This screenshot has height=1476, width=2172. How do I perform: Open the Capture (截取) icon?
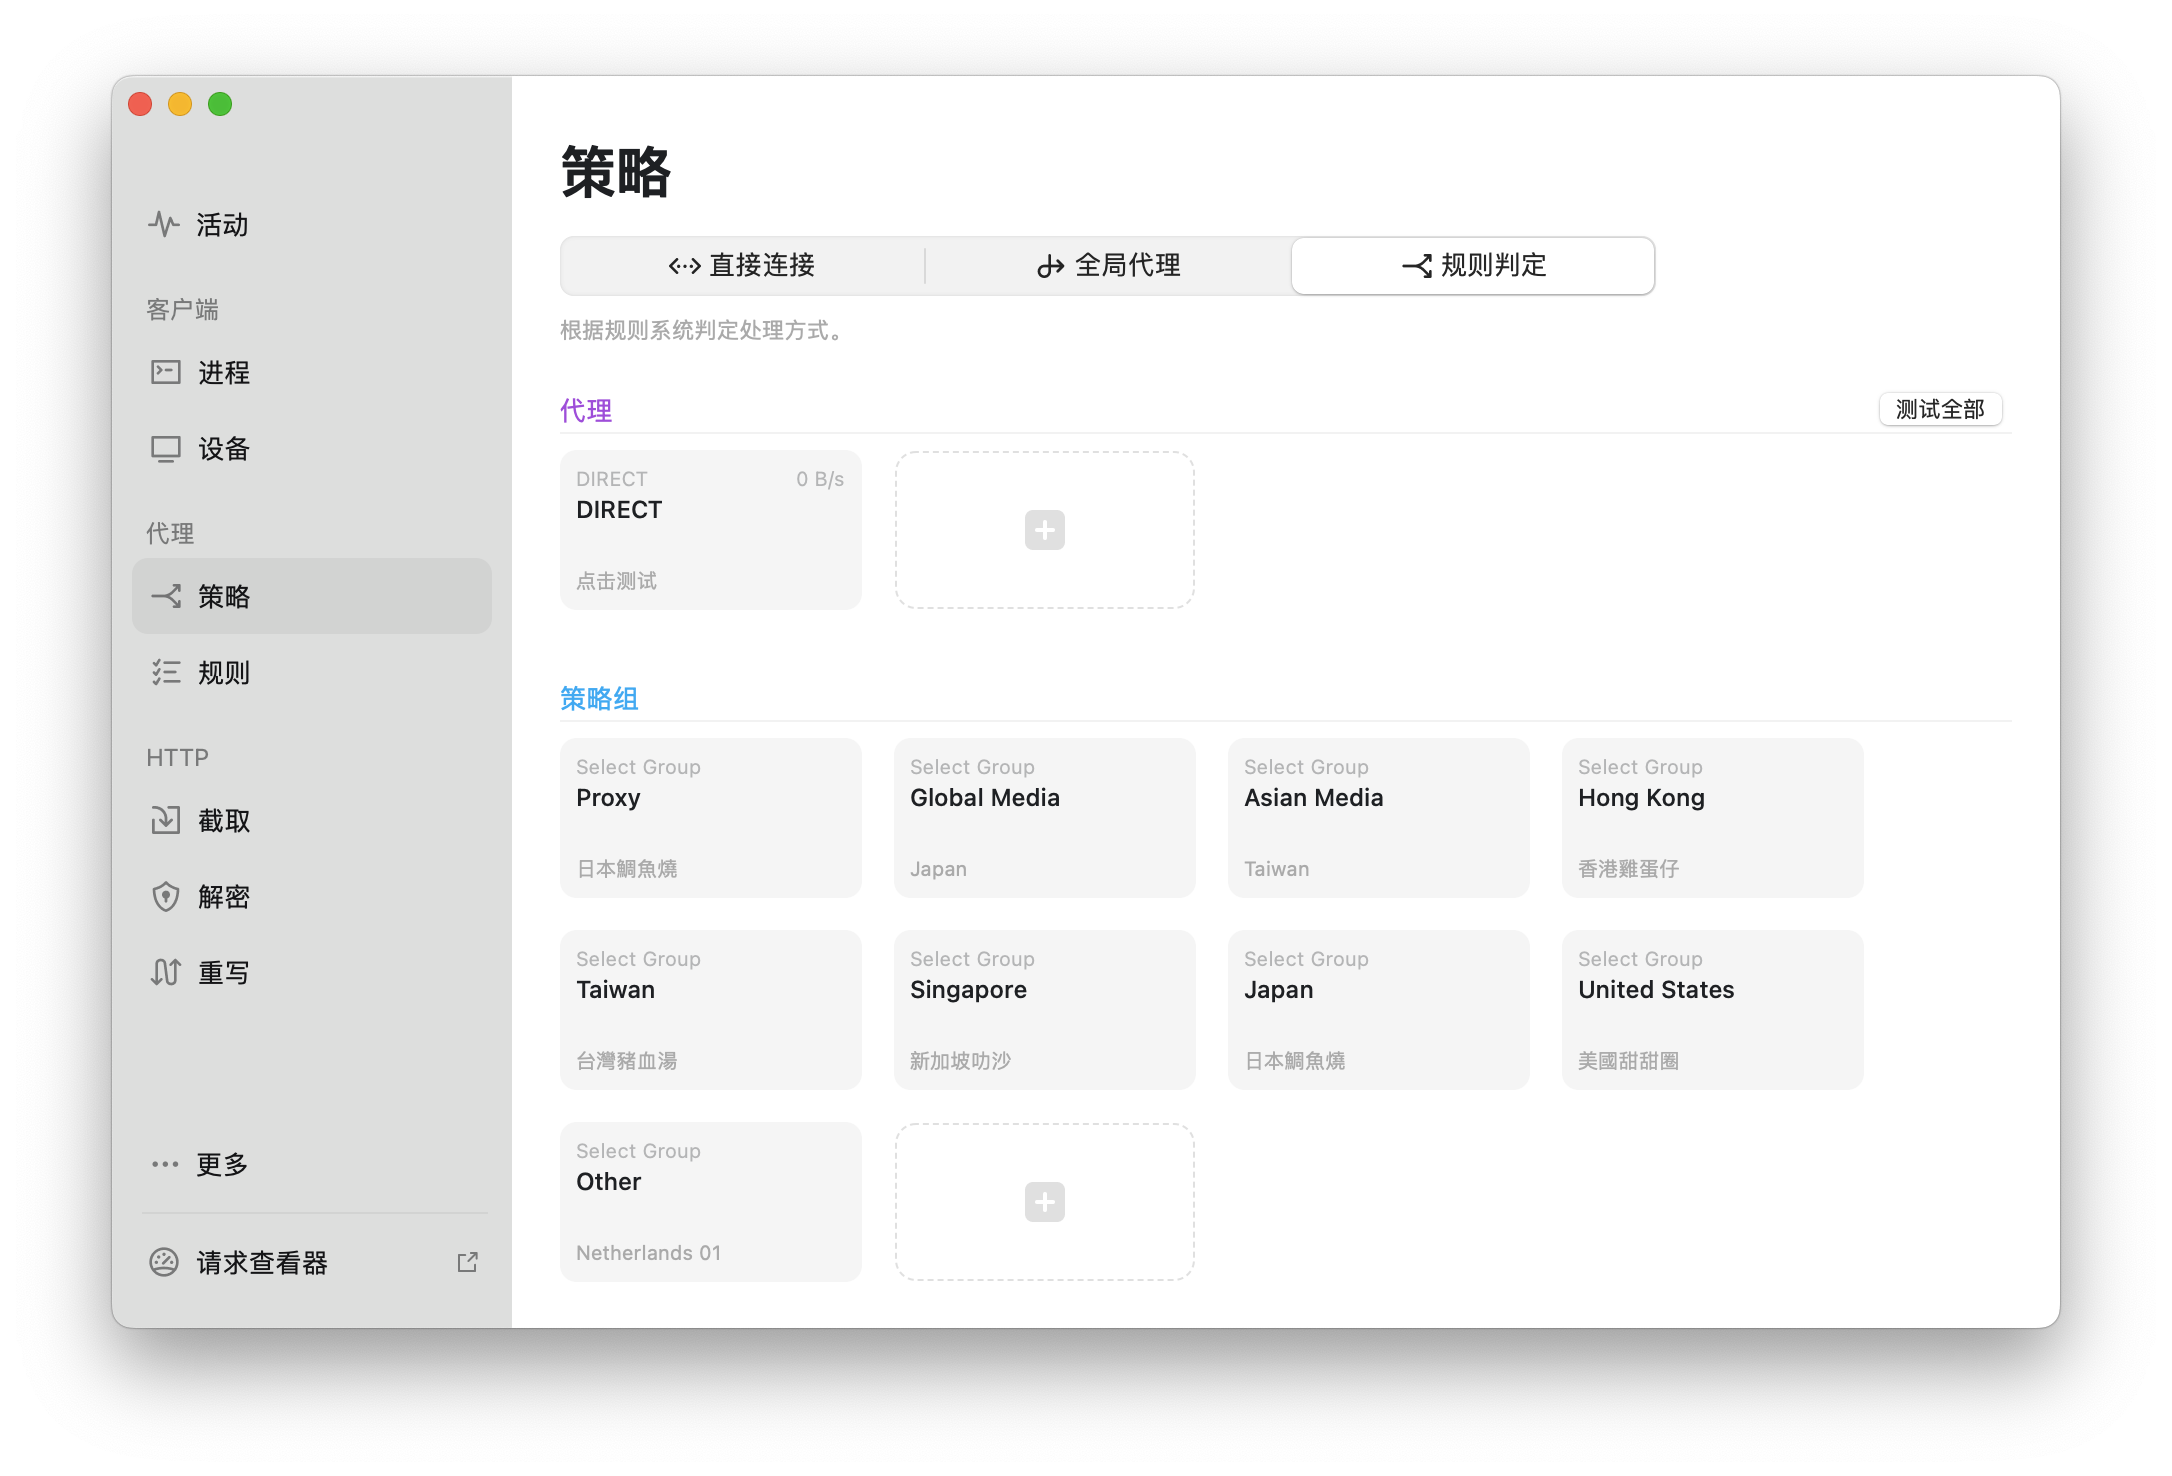[x=165, y=820]
